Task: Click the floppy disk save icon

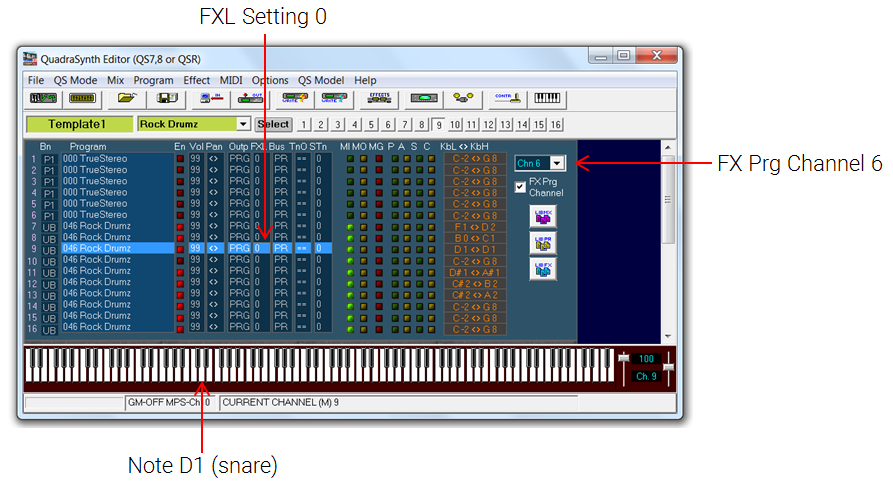Action: (167, 98)
